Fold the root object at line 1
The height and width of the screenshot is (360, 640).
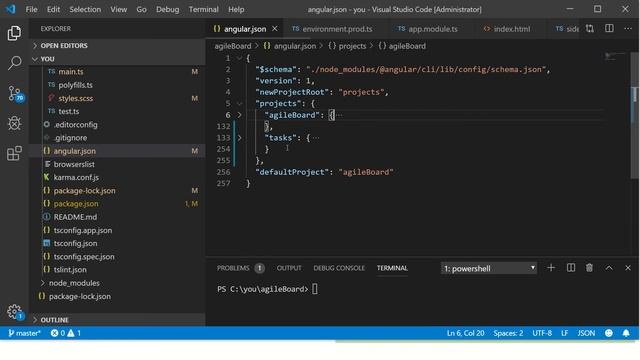point(240,58)
